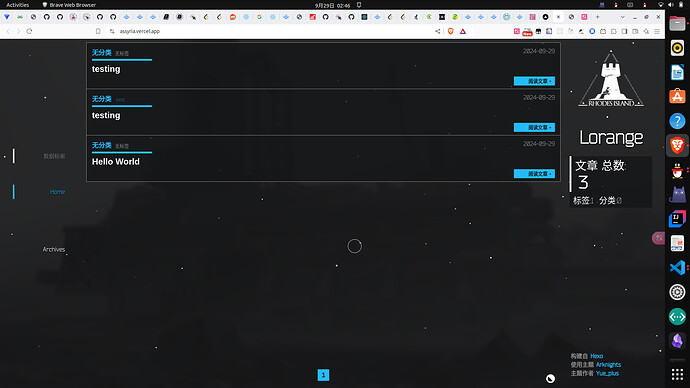Toggle the dark mode moon button

550,378
